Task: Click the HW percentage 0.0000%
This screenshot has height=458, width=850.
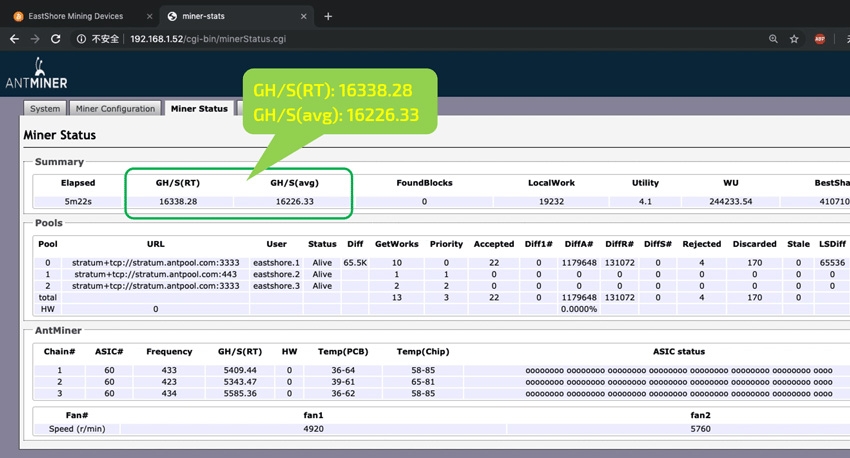Action: tap(579, 309)
